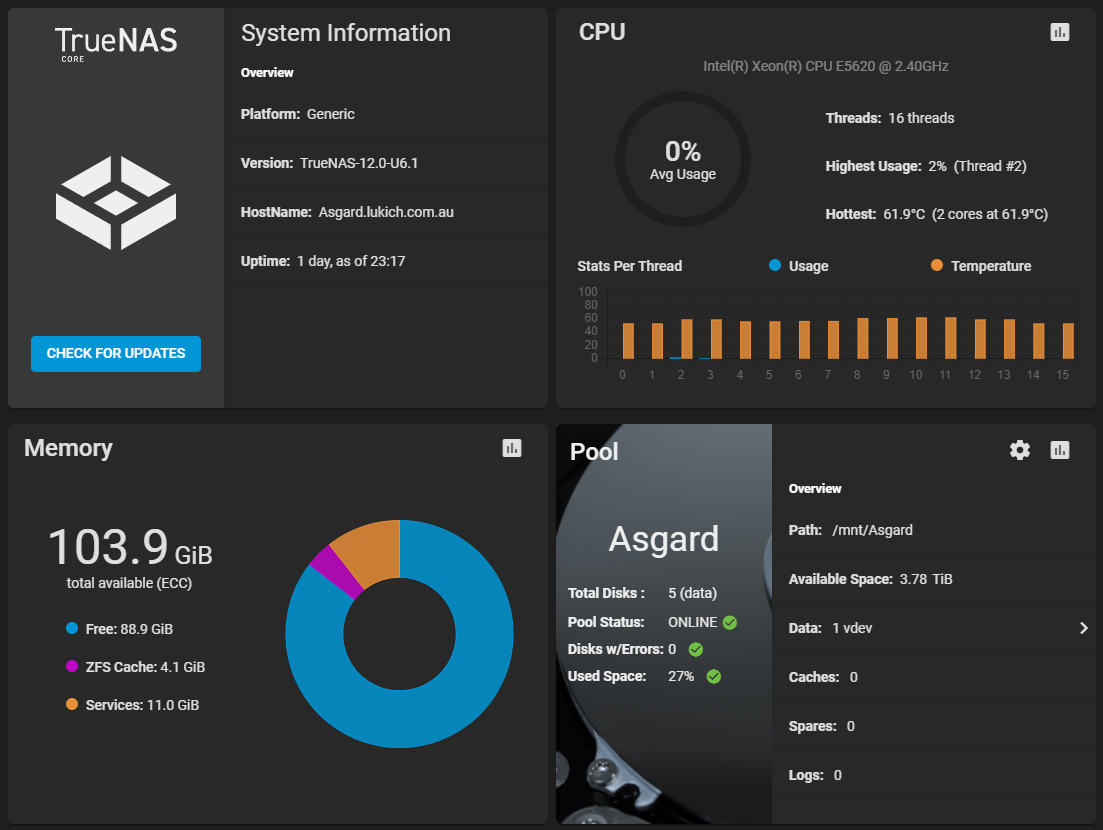This screenshot has width=1103, height=830.
Task: Click the Free: 88.9 GiB label
Action: pos(129,629)
